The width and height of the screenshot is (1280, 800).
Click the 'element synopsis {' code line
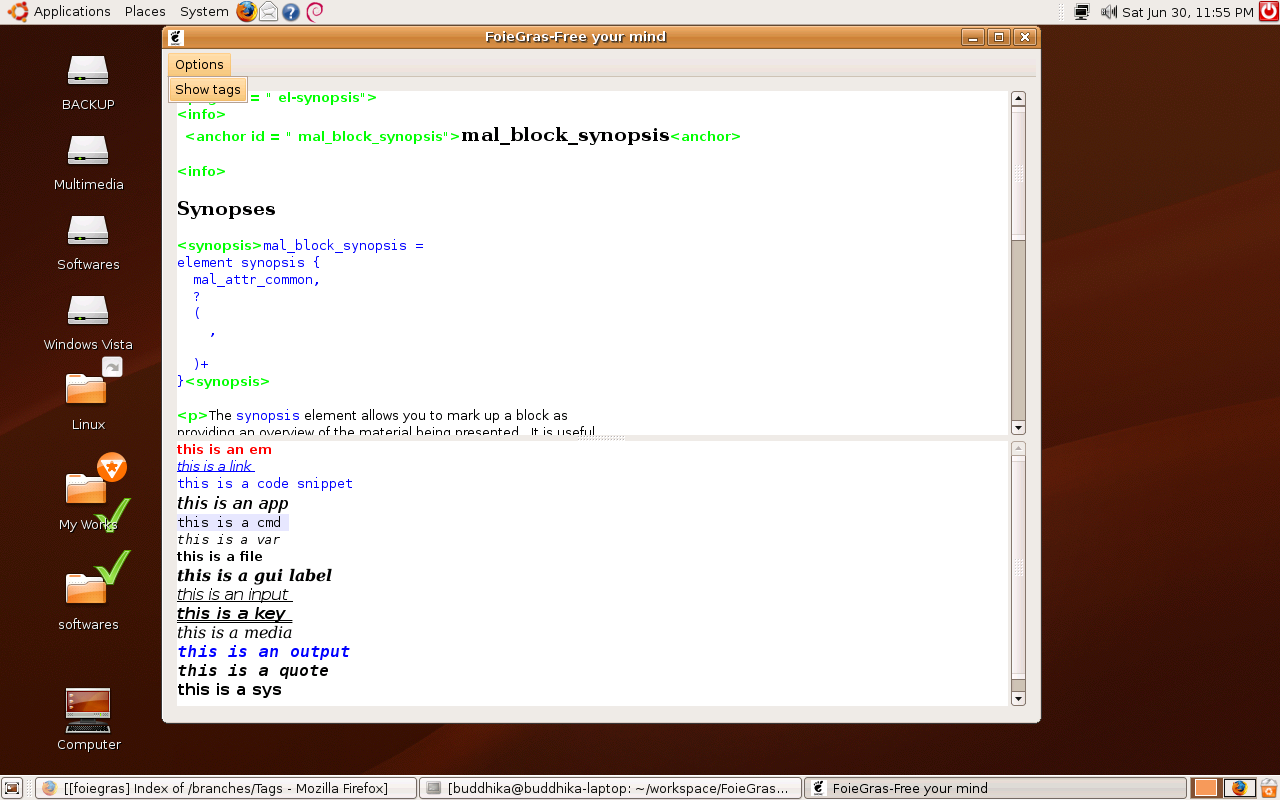pyautogui.click(x=248, y=262)
